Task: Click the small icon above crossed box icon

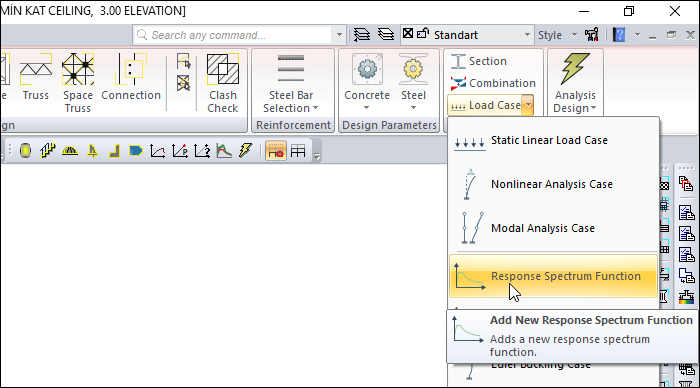Action: tap(183, 61)
